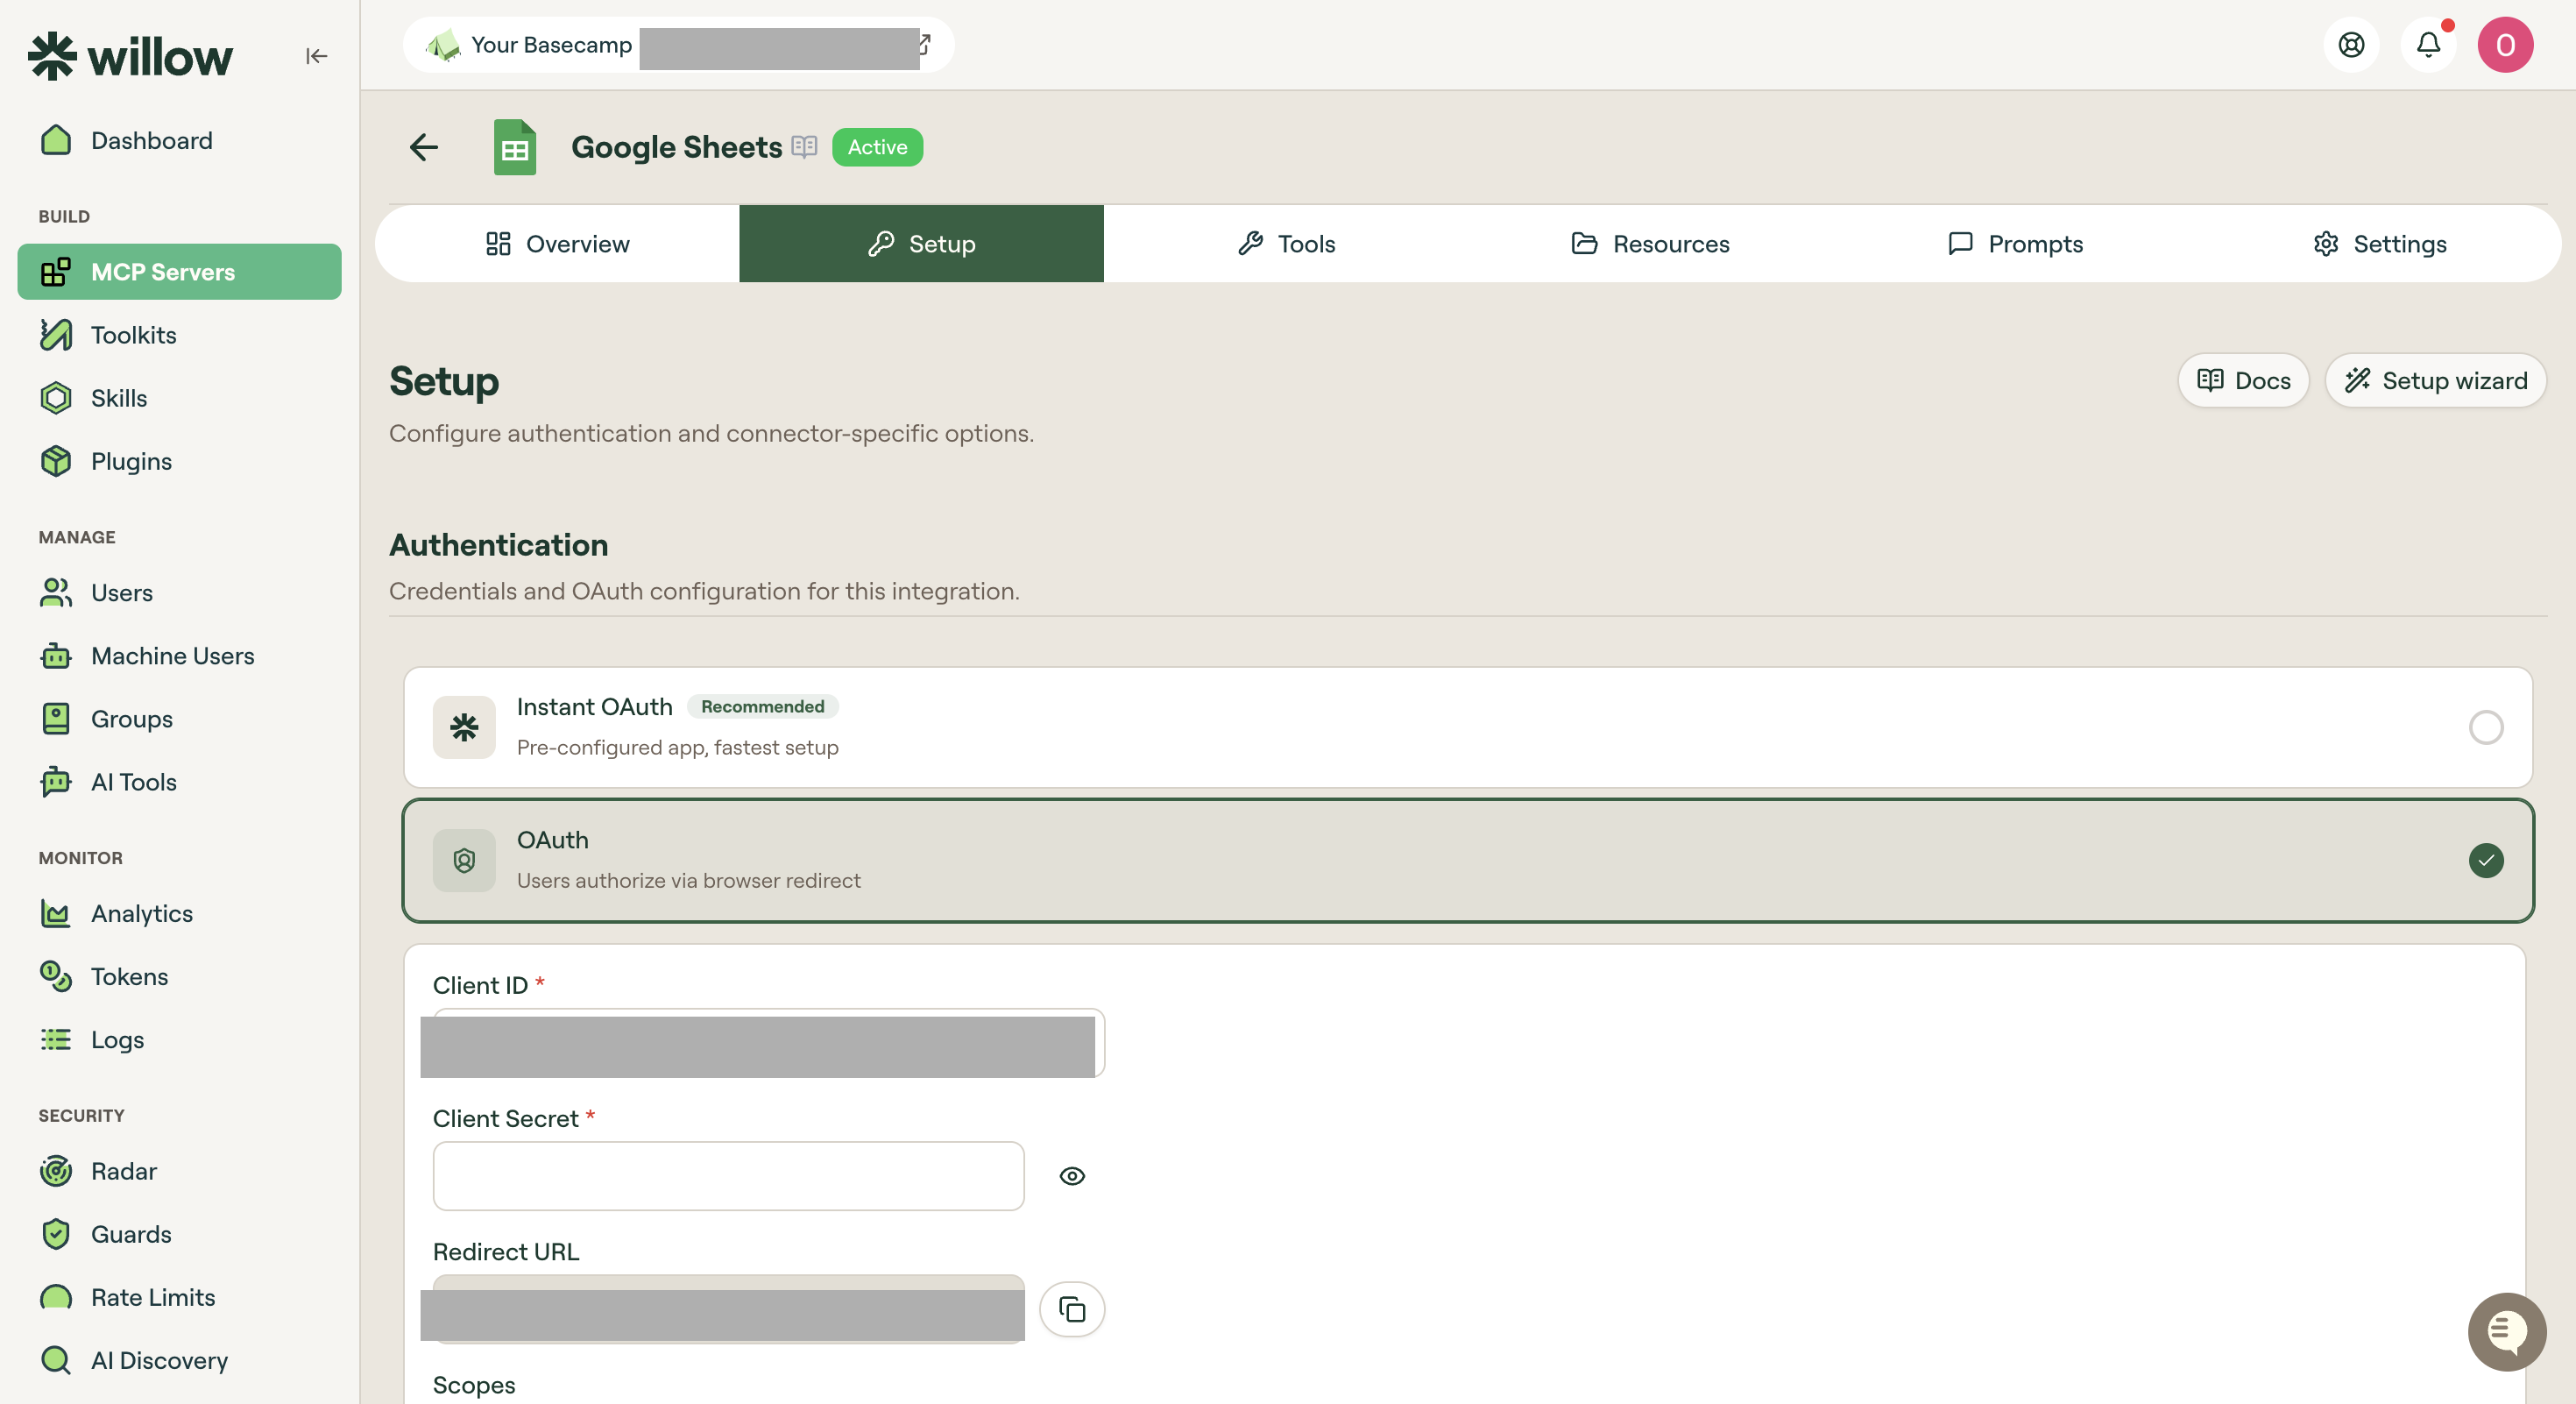Open AI Tools page
The height and width of the screenshot is (1404, 2576).
coord(180,782)
